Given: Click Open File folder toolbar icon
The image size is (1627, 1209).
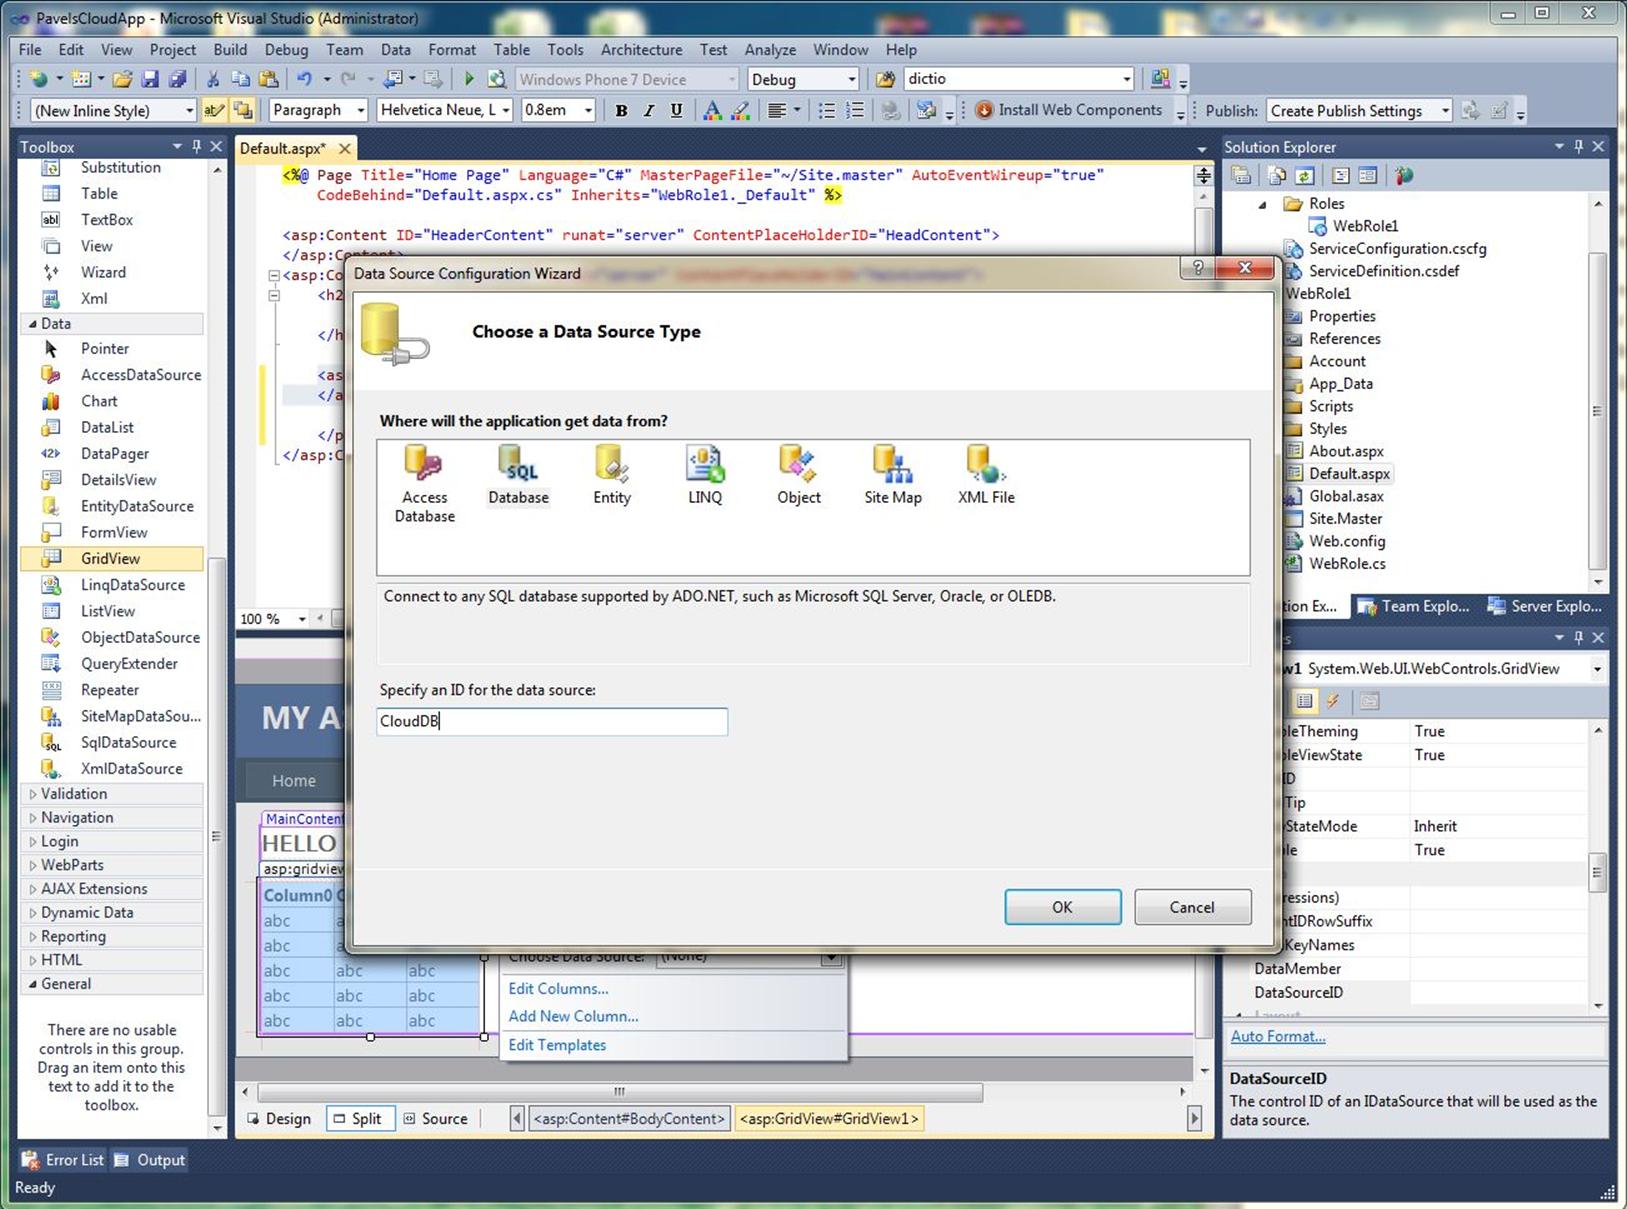Looking at the screenshot, I should [x=122, y=79].
